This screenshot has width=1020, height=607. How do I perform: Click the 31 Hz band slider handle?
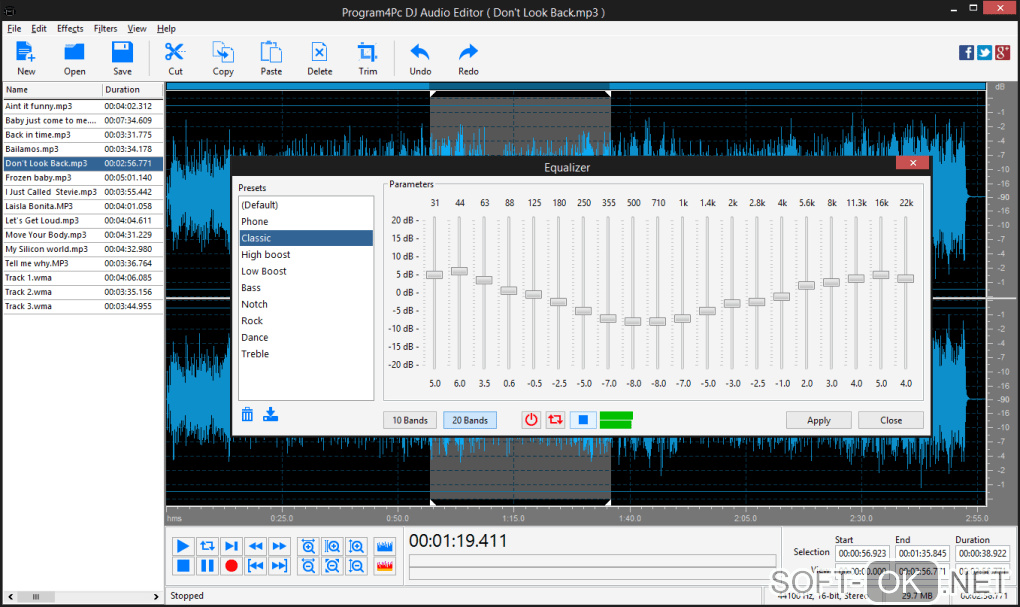(434, 274)
